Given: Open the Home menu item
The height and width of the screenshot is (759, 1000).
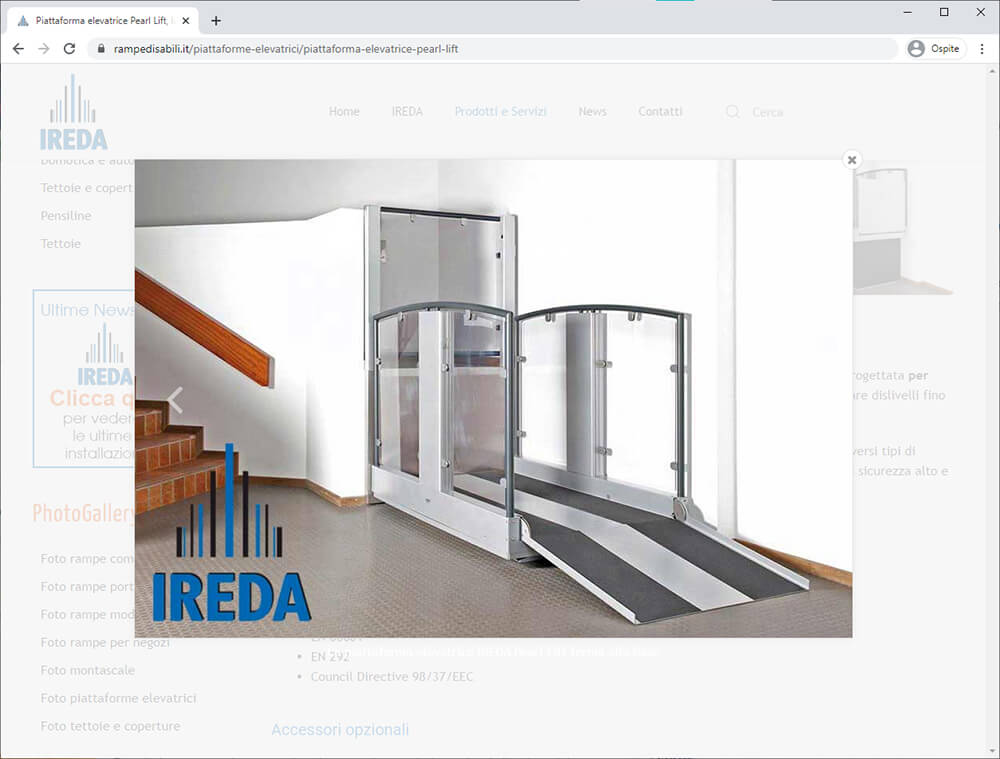Looking at the screenshot, I should [344, 112].
